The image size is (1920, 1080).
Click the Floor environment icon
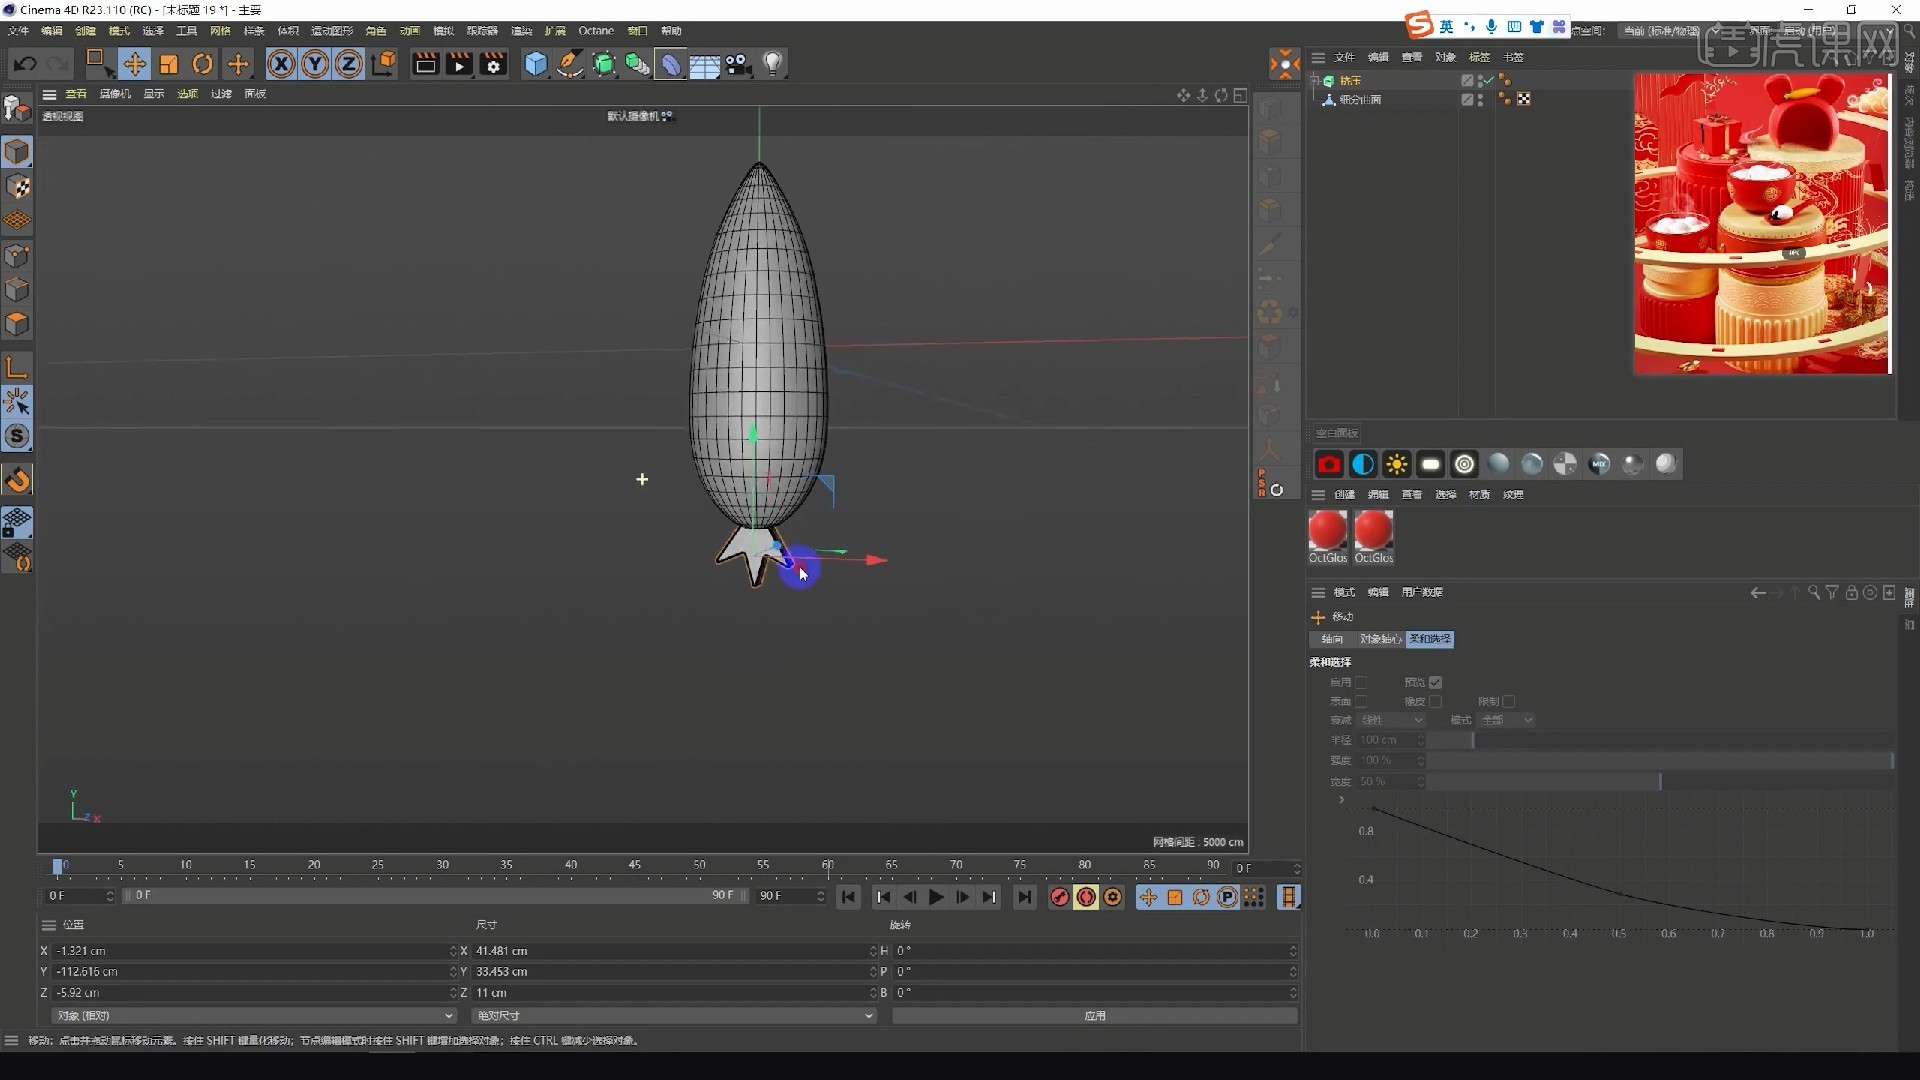pyautogui.click(x=705, y=65)
